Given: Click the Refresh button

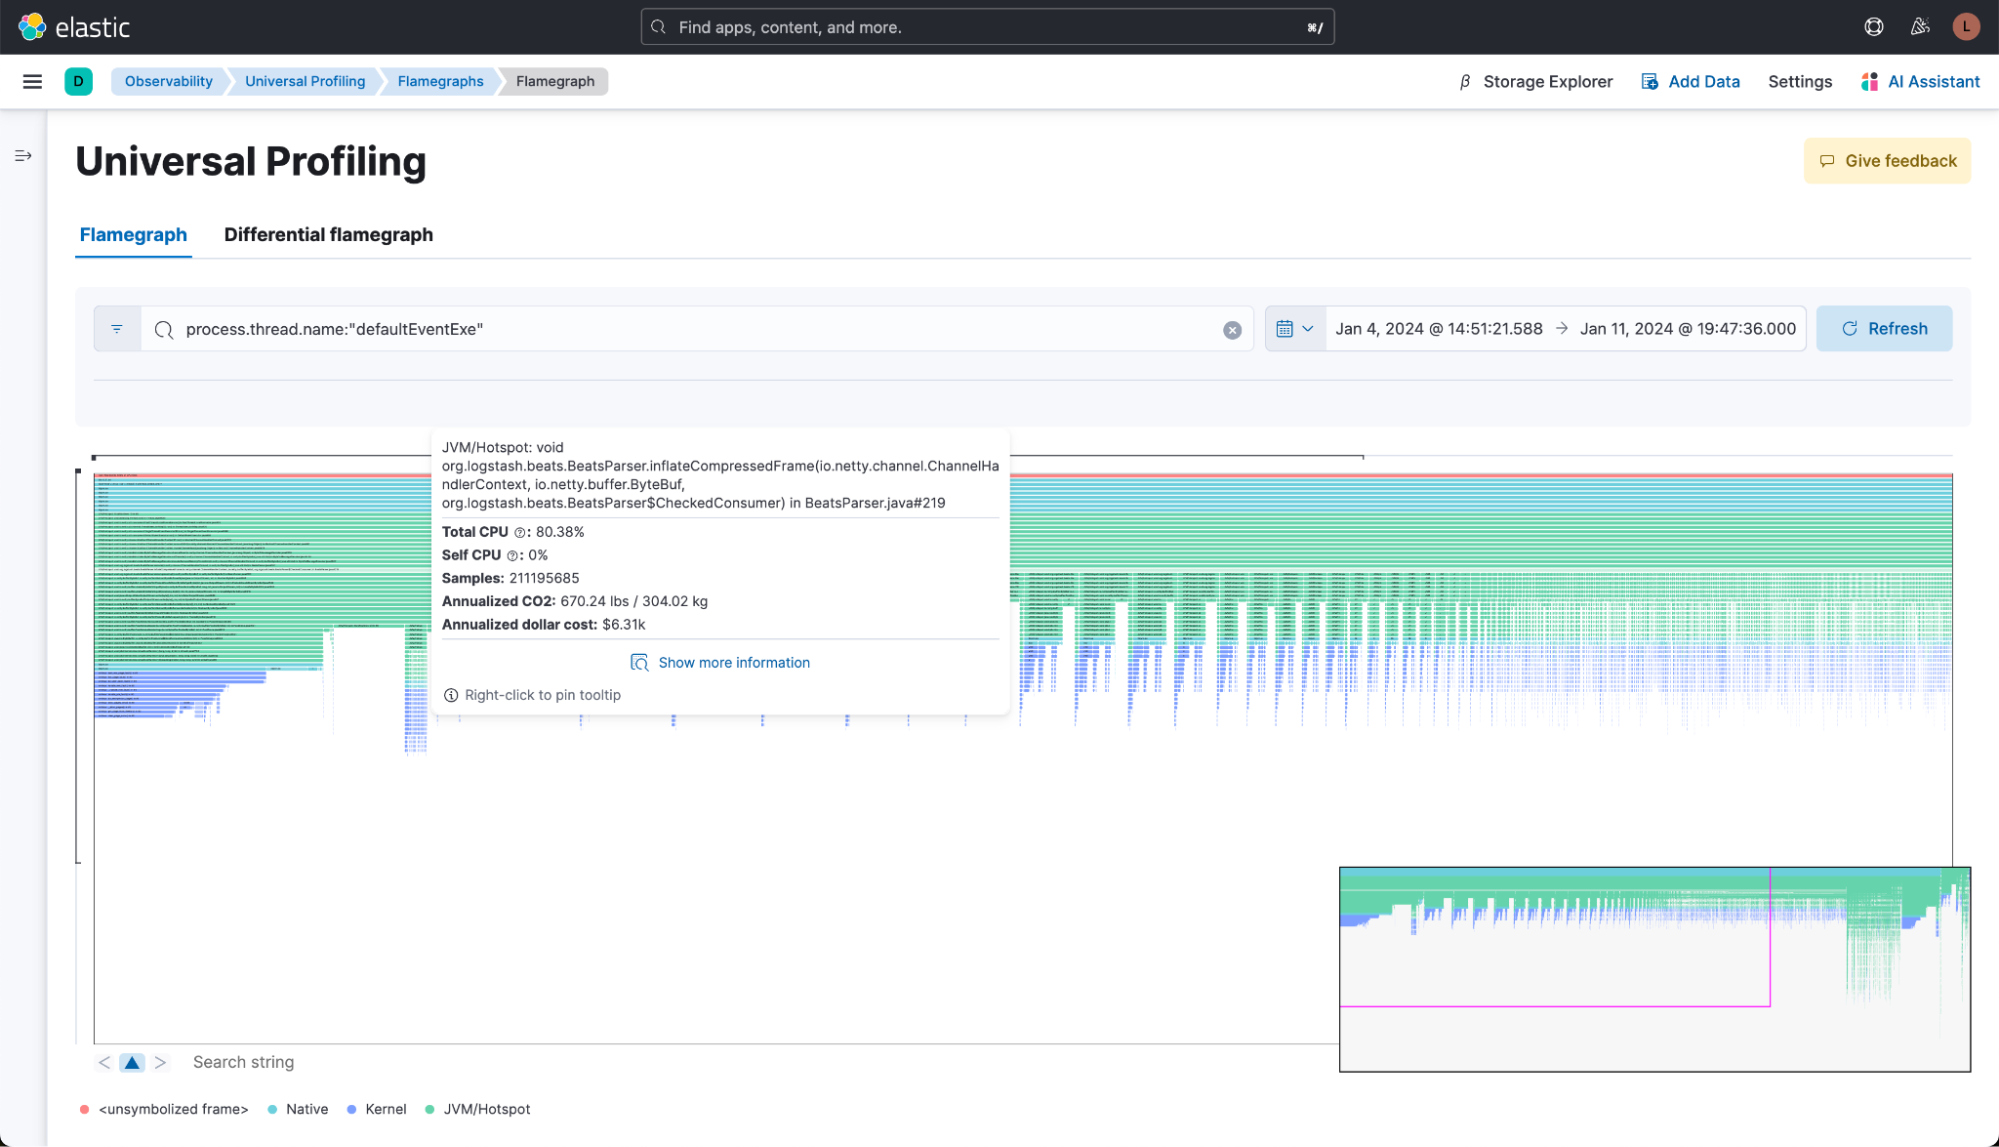Looking at the screenshot, I should [x=1883, y=329].
